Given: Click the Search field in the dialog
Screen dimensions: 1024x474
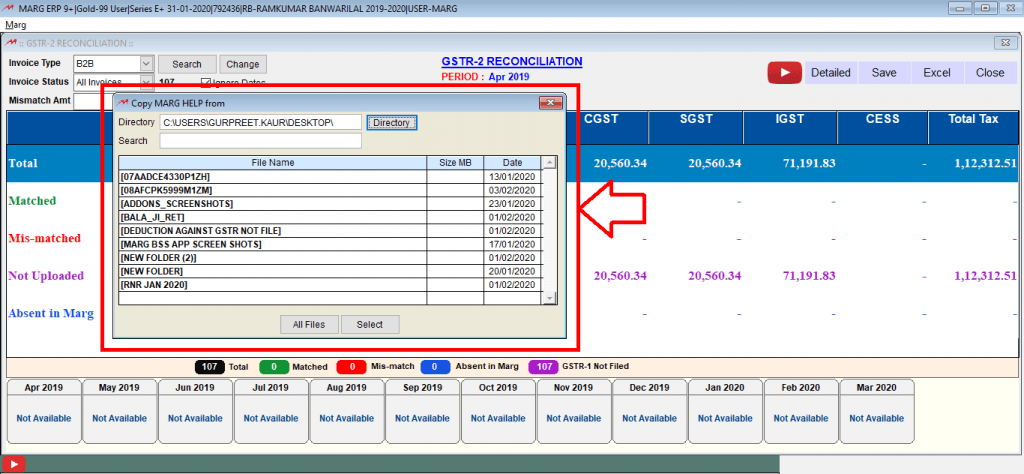Looking at the screenshot, I should click(261, 140).
